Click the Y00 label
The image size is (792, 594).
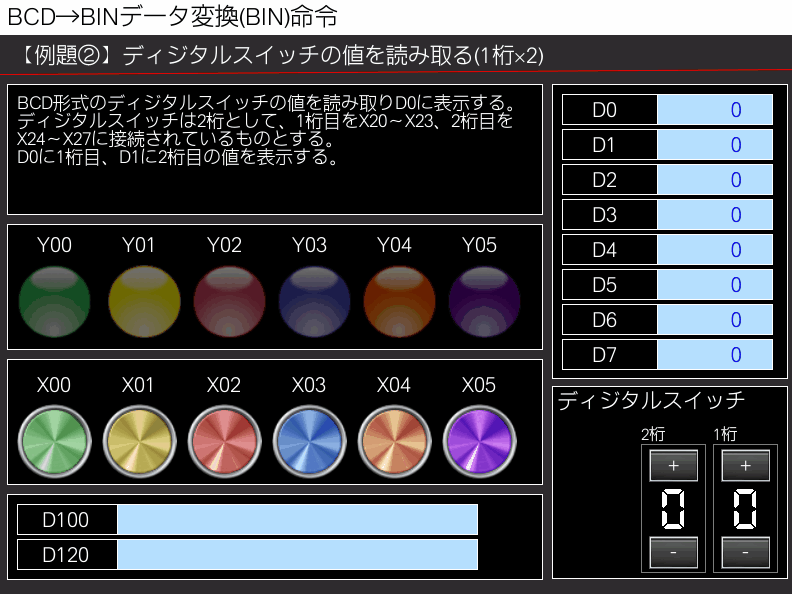[x=55, y=245]
